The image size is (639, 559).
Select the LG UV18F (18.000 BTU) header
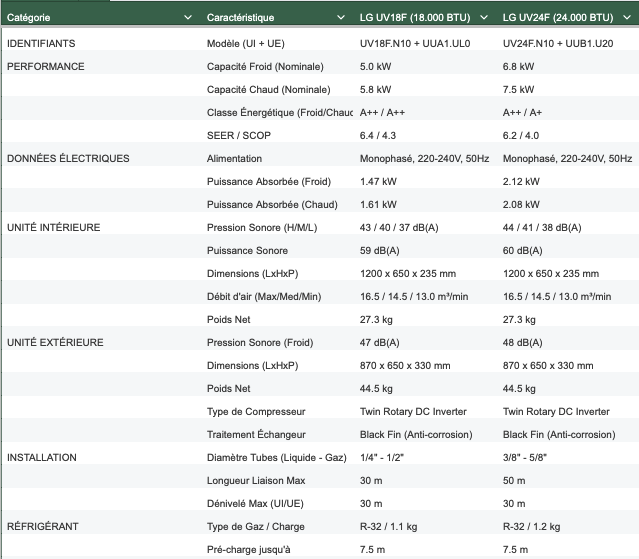(415, 18)
